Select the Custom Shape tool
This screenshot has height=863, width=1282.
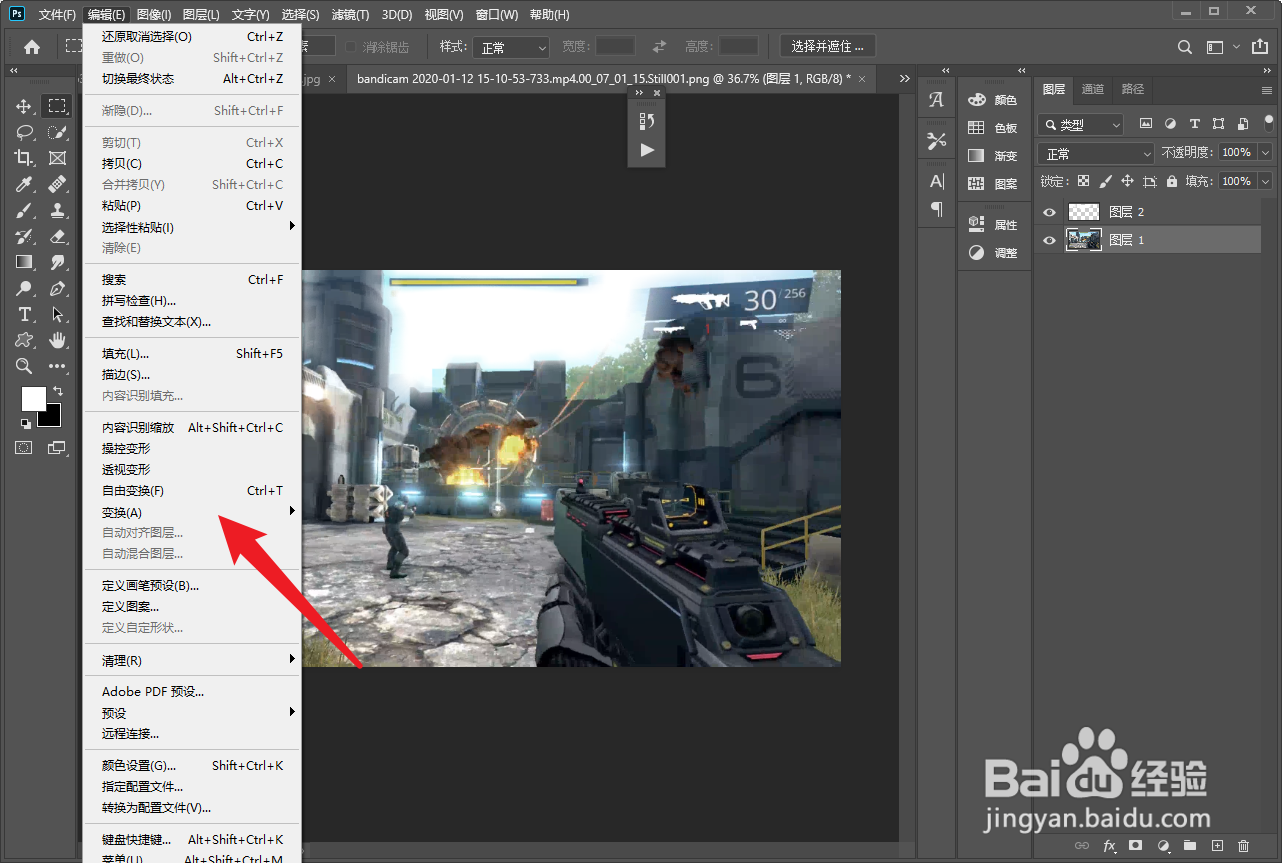coord(24,340)
